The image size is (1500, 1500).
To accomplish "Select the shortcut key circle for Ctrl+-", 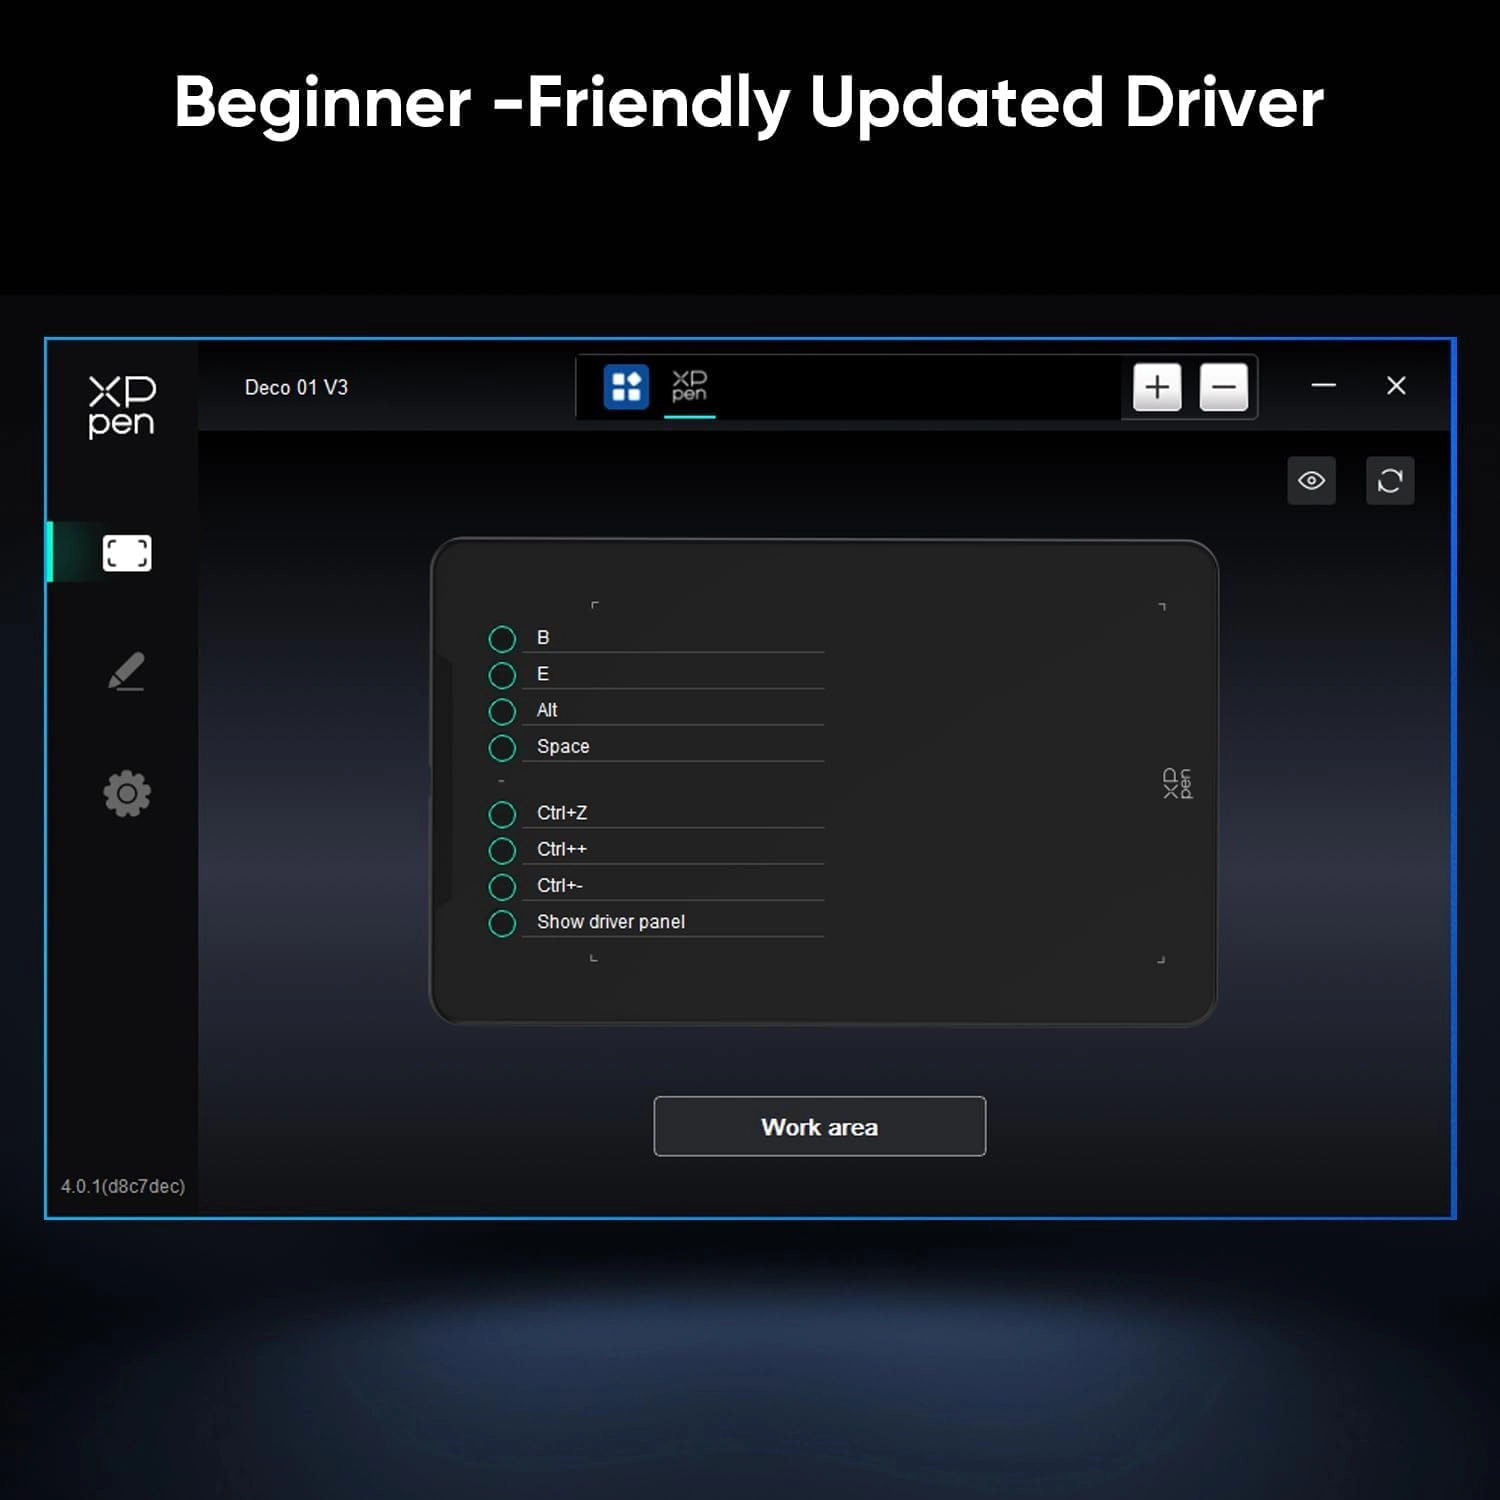I will tap(502, 887).
